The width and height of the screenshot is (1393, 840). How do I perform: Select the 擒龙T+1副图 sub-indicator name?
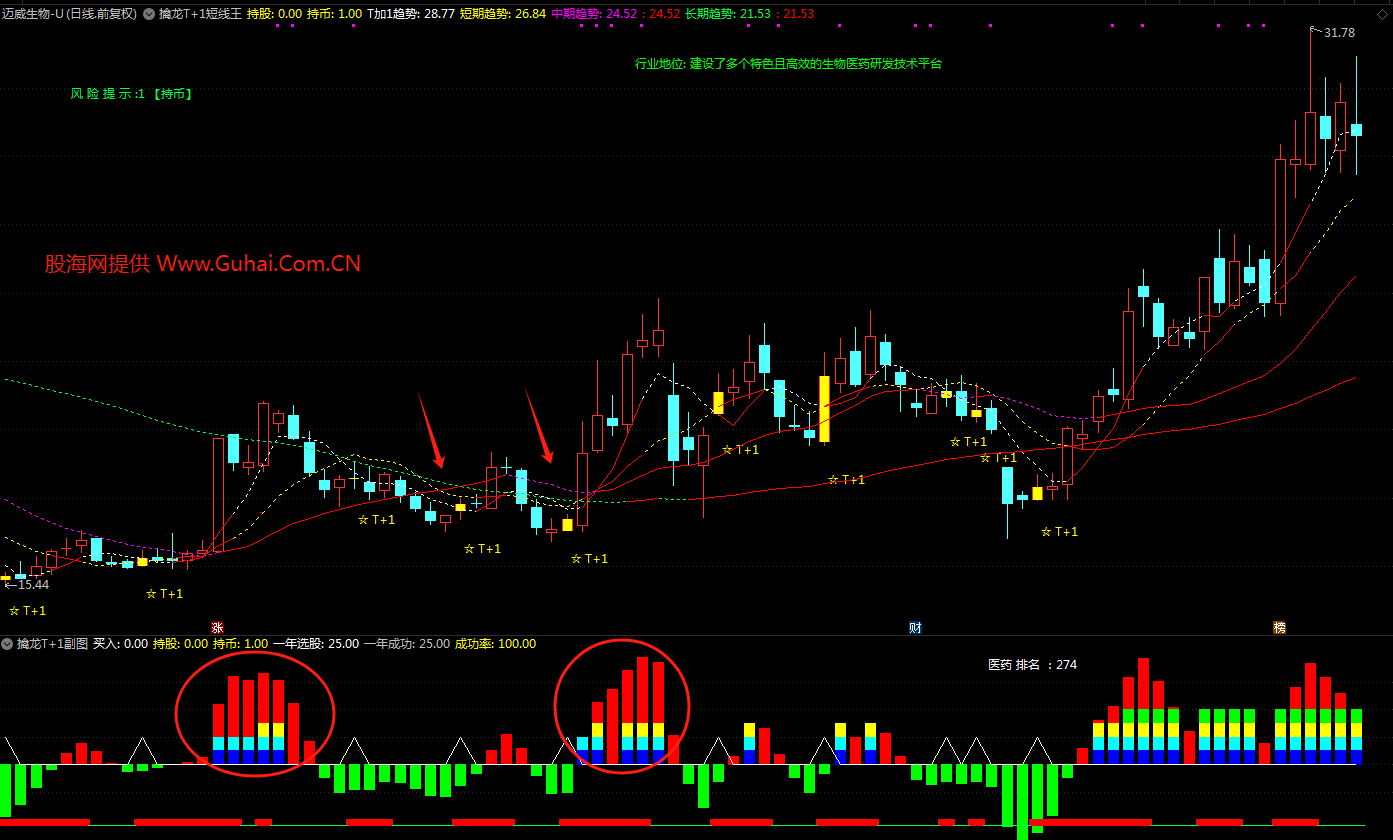click(53, 644)
